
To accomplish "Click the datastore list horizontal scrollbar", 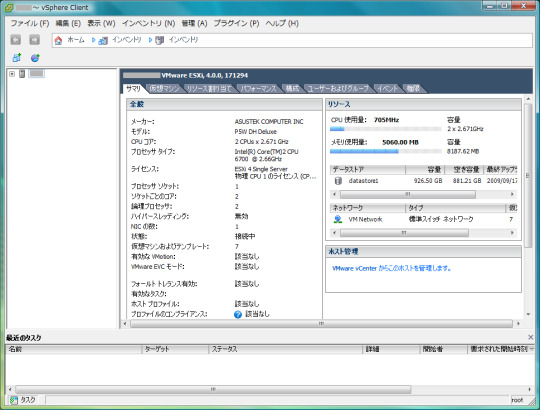I will tap(408, 195).
